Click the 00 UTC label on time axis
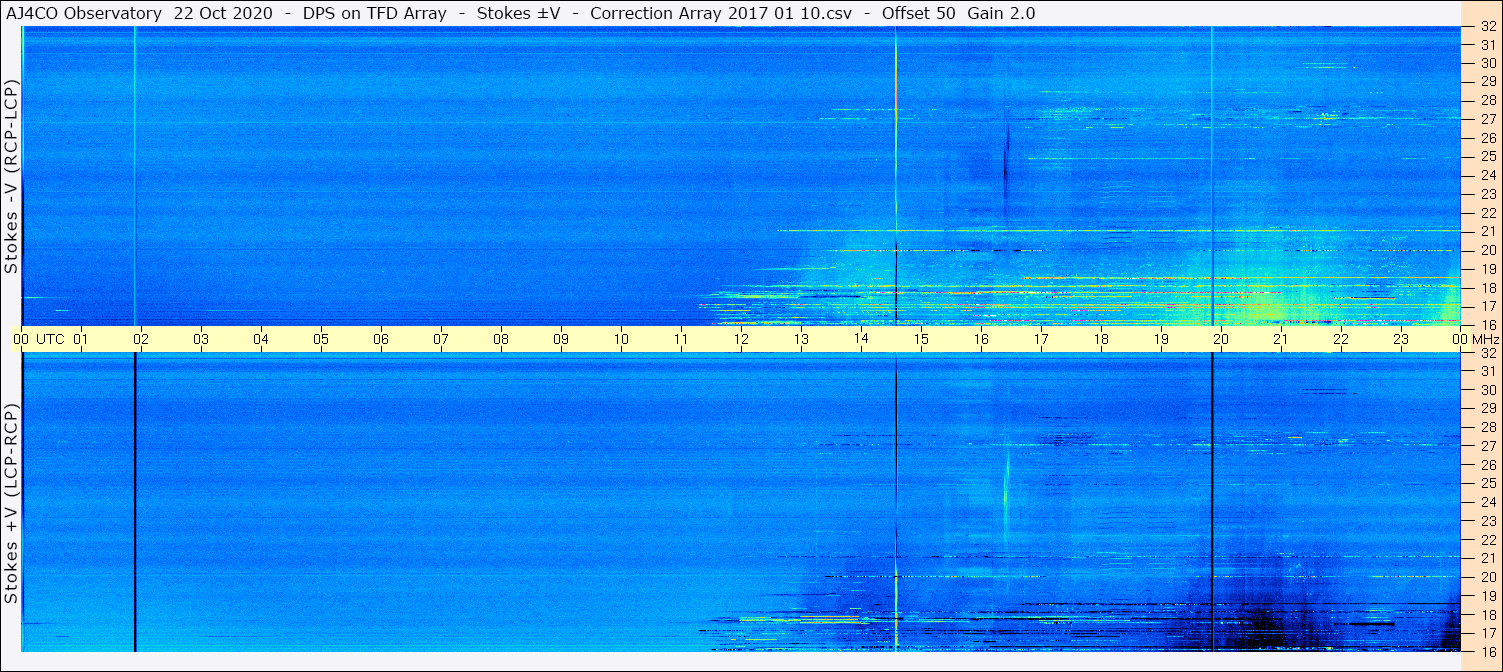Screen dimensions: 1503x672 [x=38, y=339]
